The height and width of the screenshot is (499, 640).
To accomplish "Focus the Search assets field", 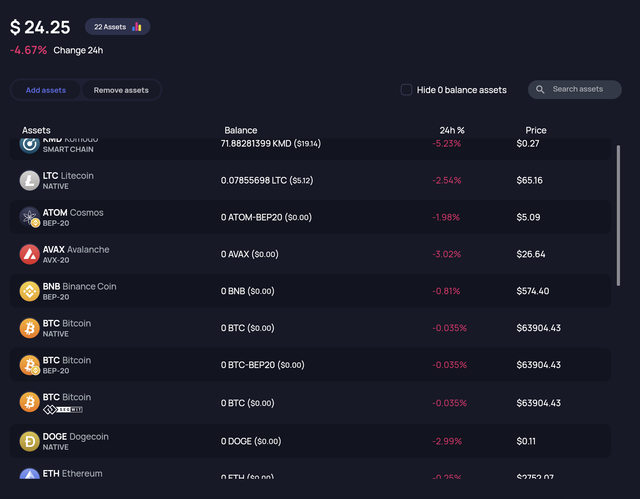I will tap(575, 89).
